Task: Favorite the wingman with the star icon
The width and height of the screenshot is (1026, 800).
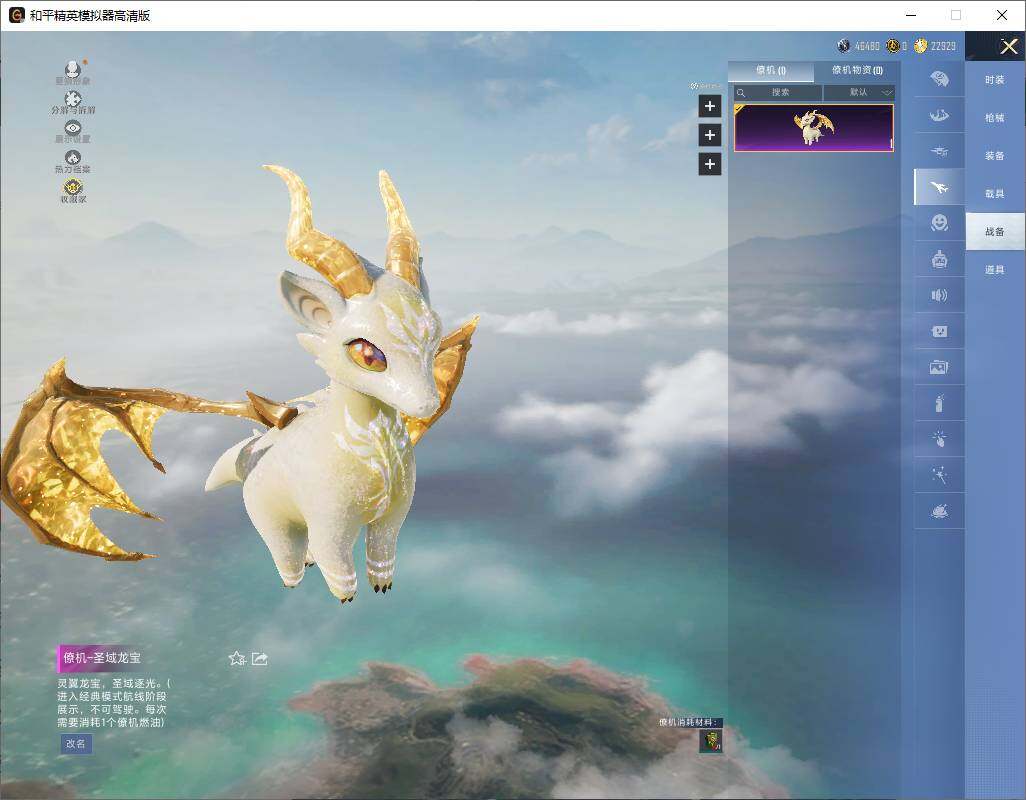Action: (237, 659)
